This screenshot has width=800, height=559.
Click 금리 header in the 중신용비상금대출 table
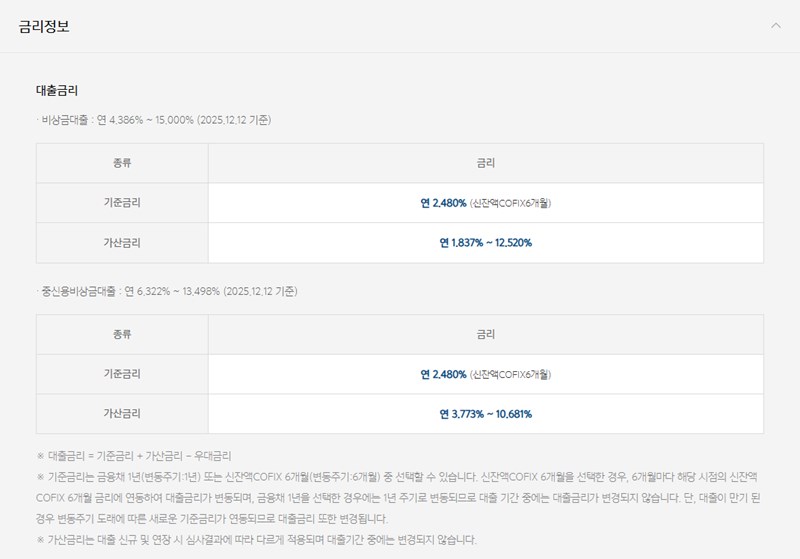pos(485,335)
